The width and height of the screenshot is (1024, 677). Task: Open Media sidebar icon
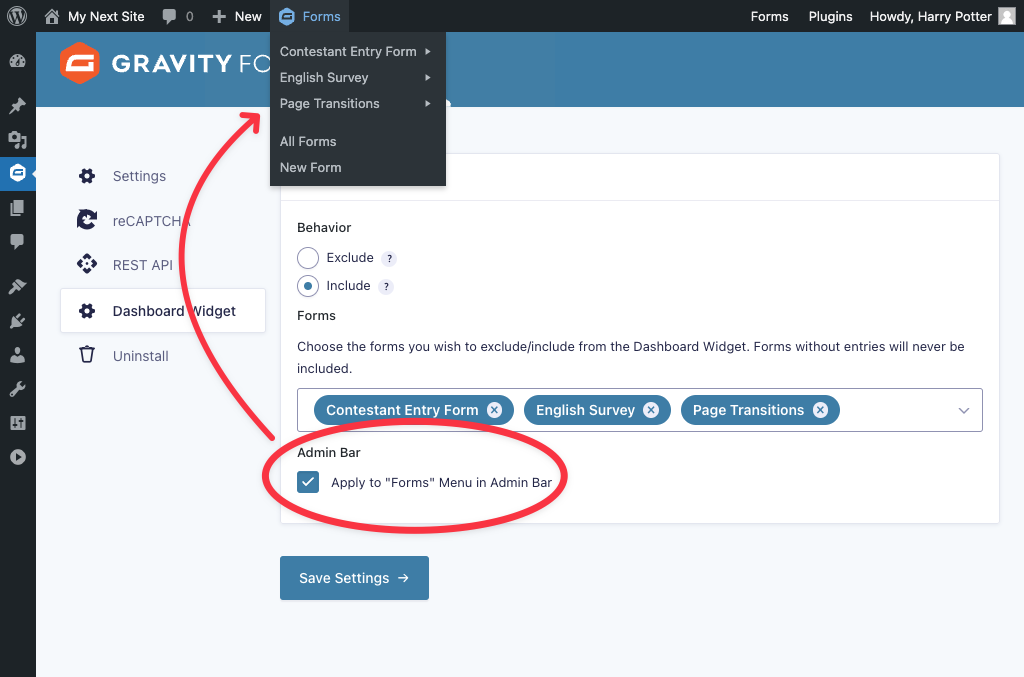(x=18, y=139)
